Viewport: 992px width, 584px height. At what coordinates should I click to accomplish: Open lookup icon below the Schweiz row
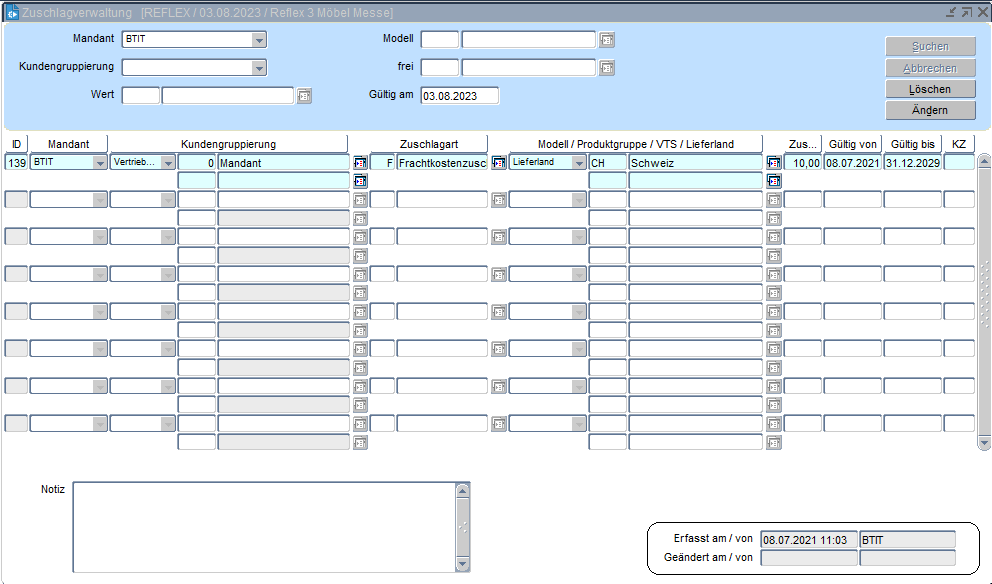(773, 181)
